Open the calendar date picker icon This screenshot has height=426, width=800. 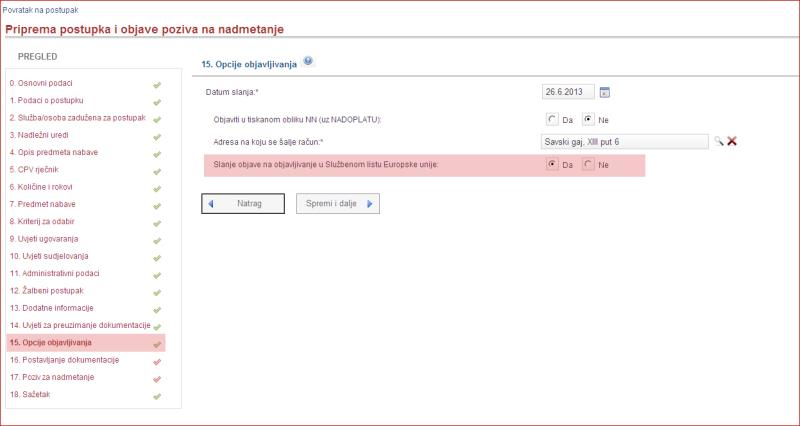tap(605, 93)
